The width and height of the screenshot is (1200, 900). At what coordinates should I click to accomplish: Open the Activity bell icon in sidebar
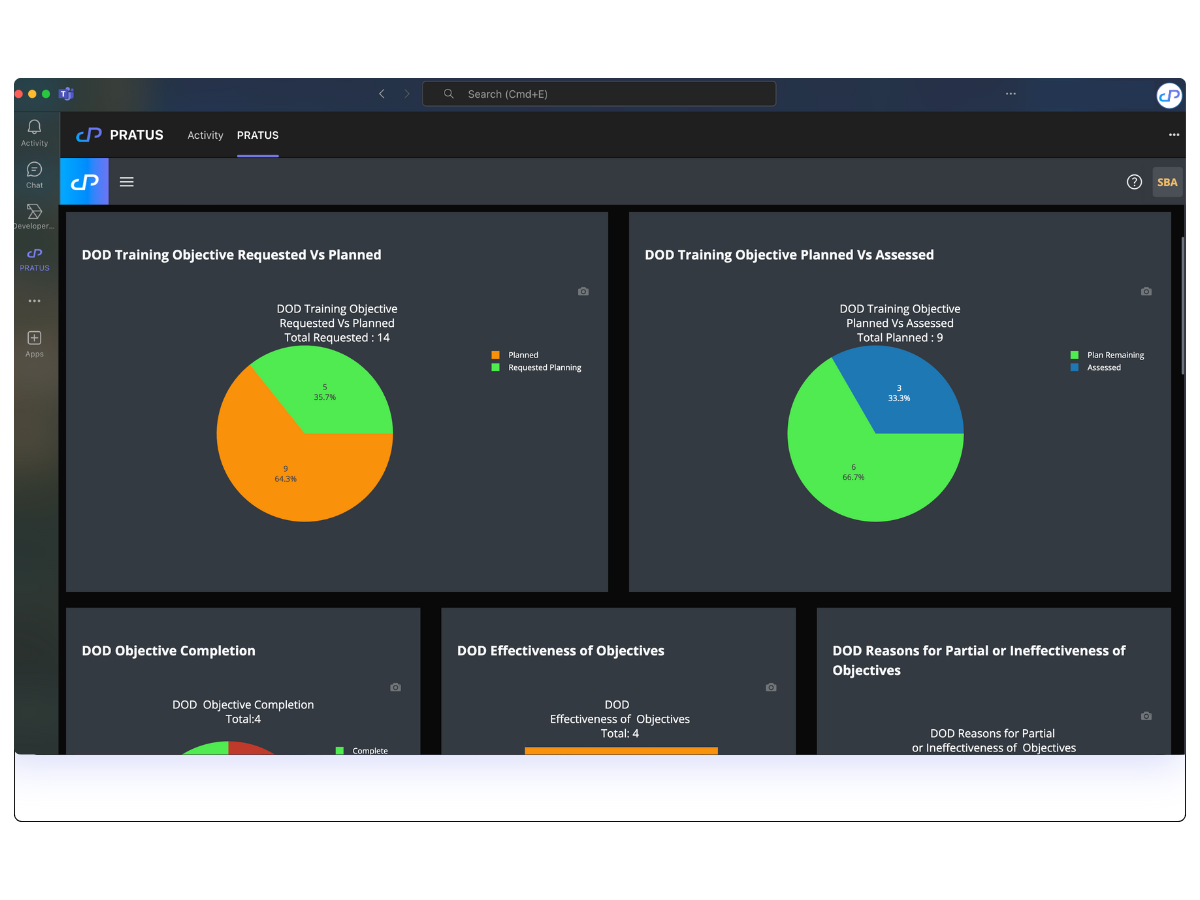click(34, 133)
